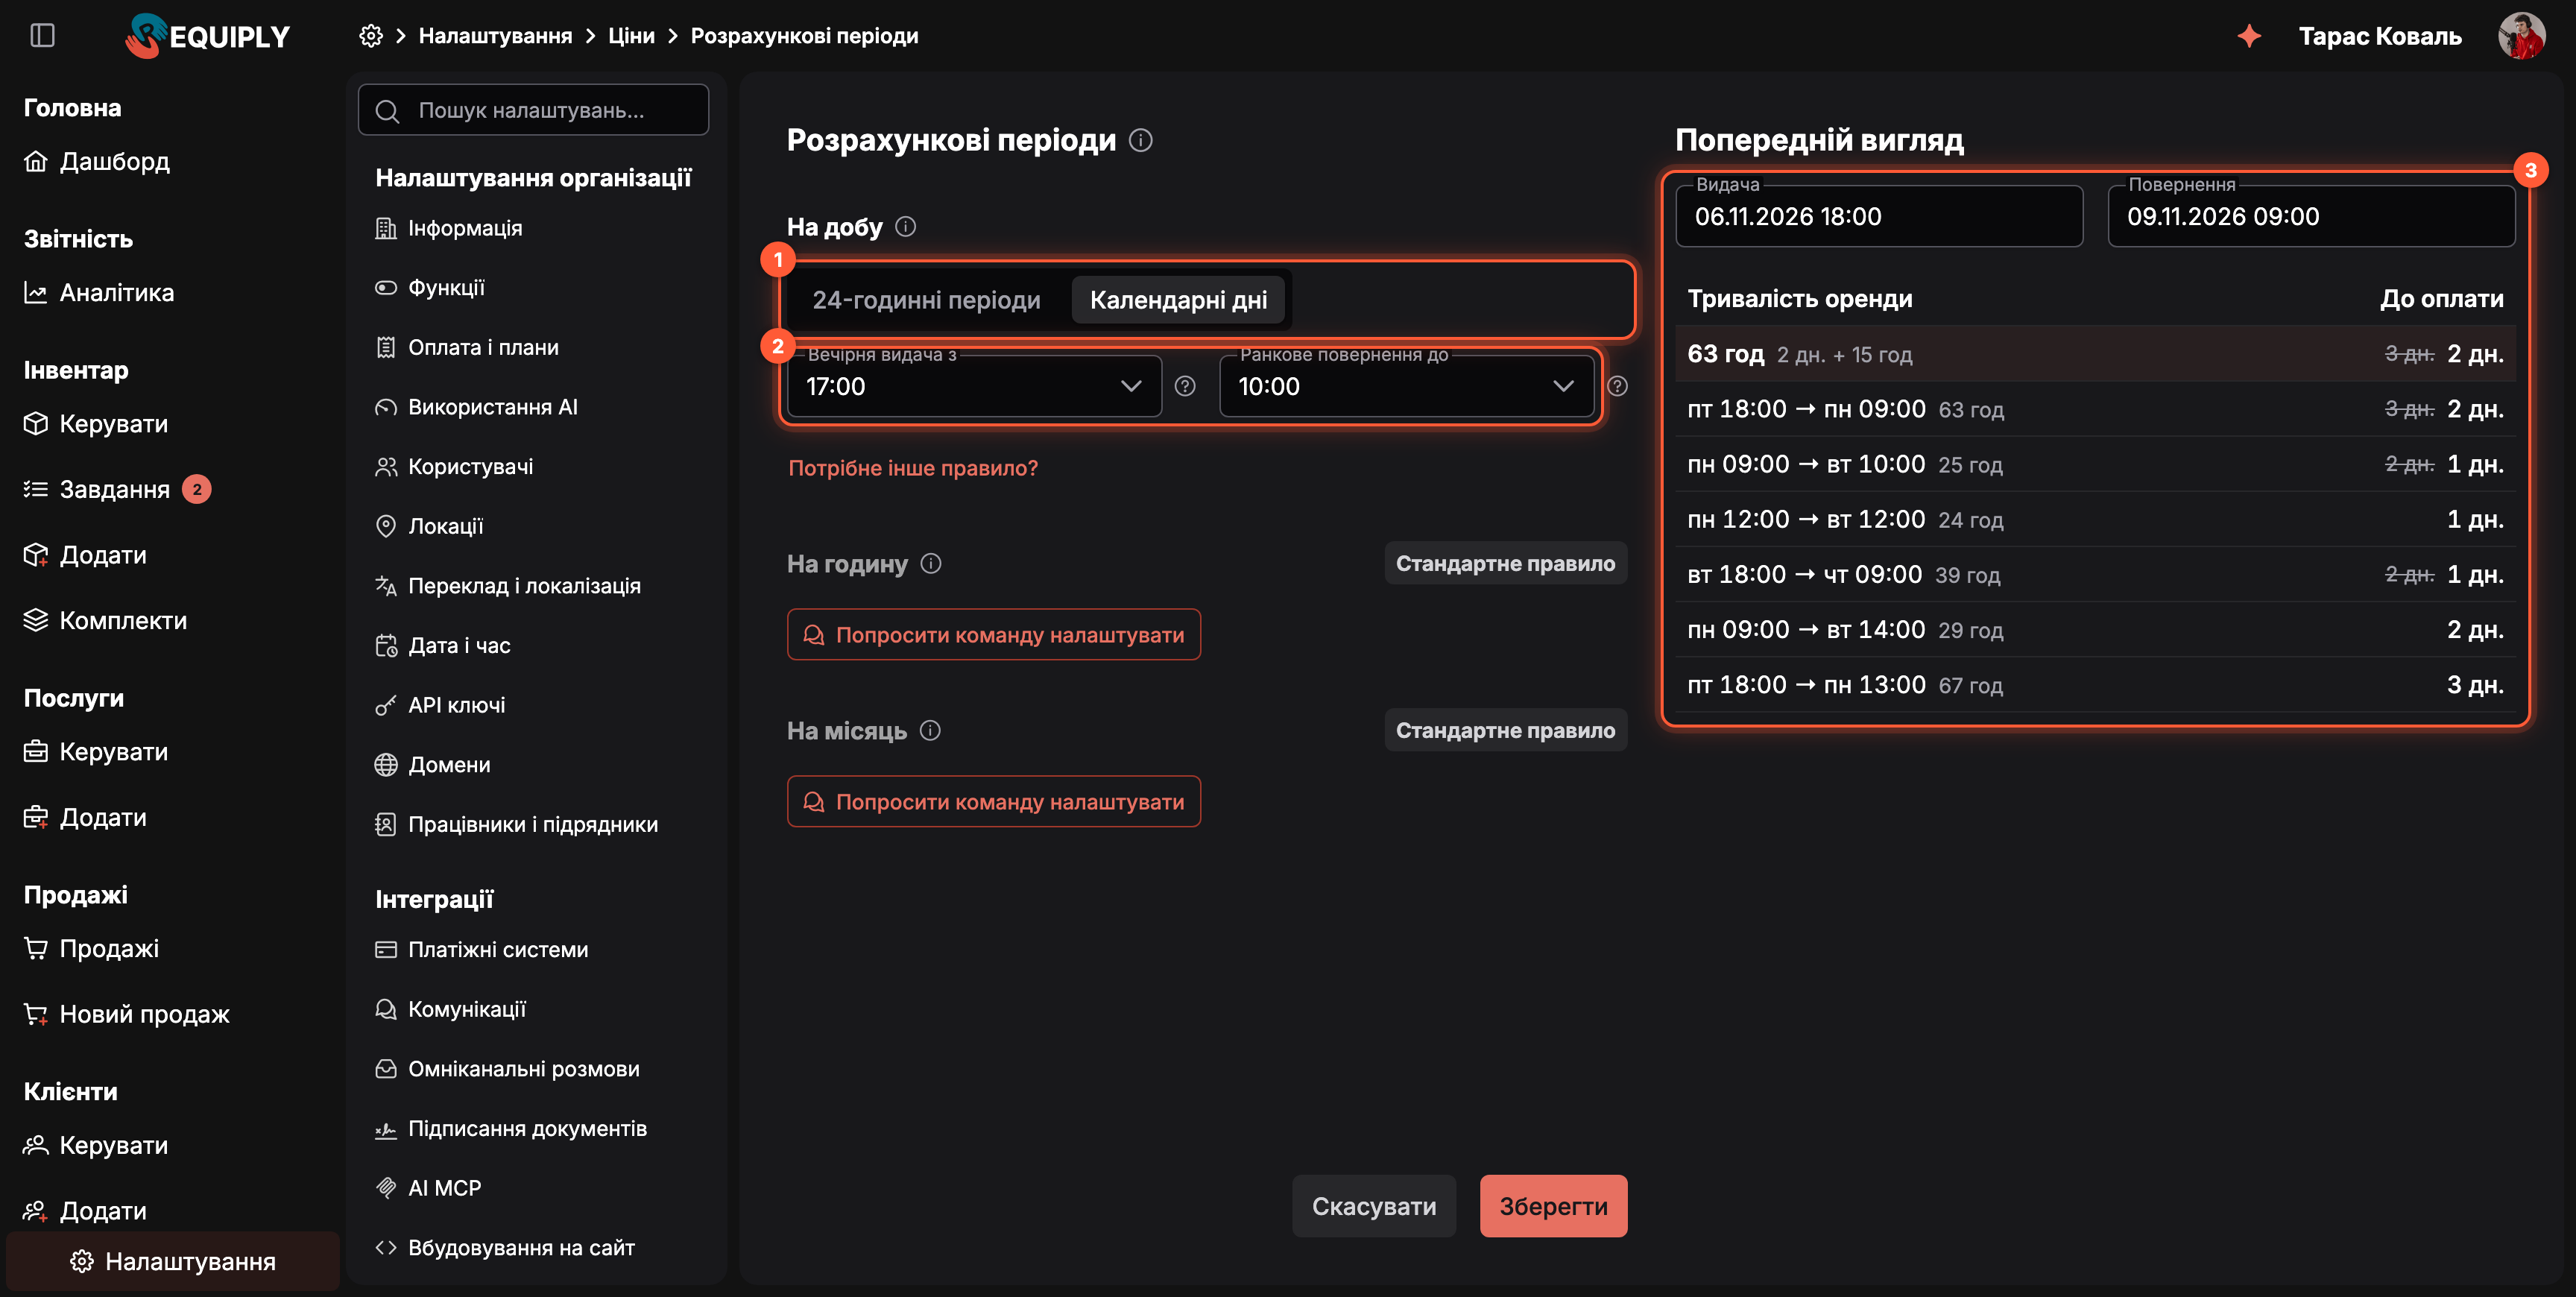Viewport: 2576px width, 1297px height.
Task: Open Дашборд in sidebar
Action: click(x=97, y=161)
